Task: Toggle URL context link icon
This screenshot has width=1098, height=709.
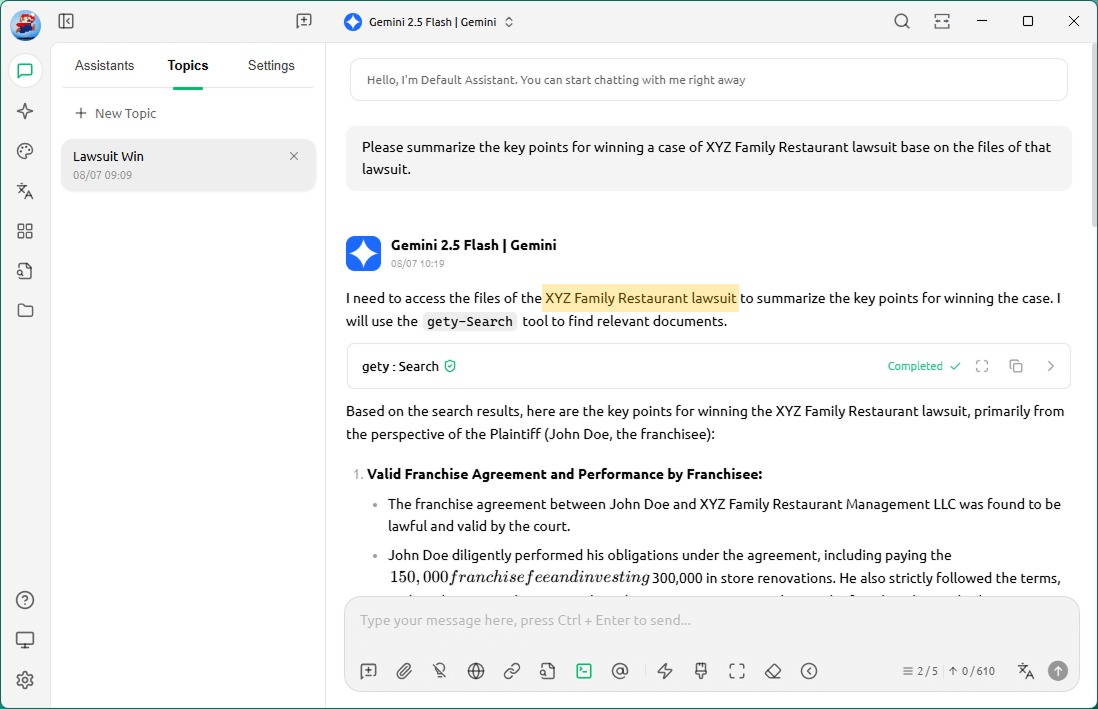Action: (x=512, y=671)
